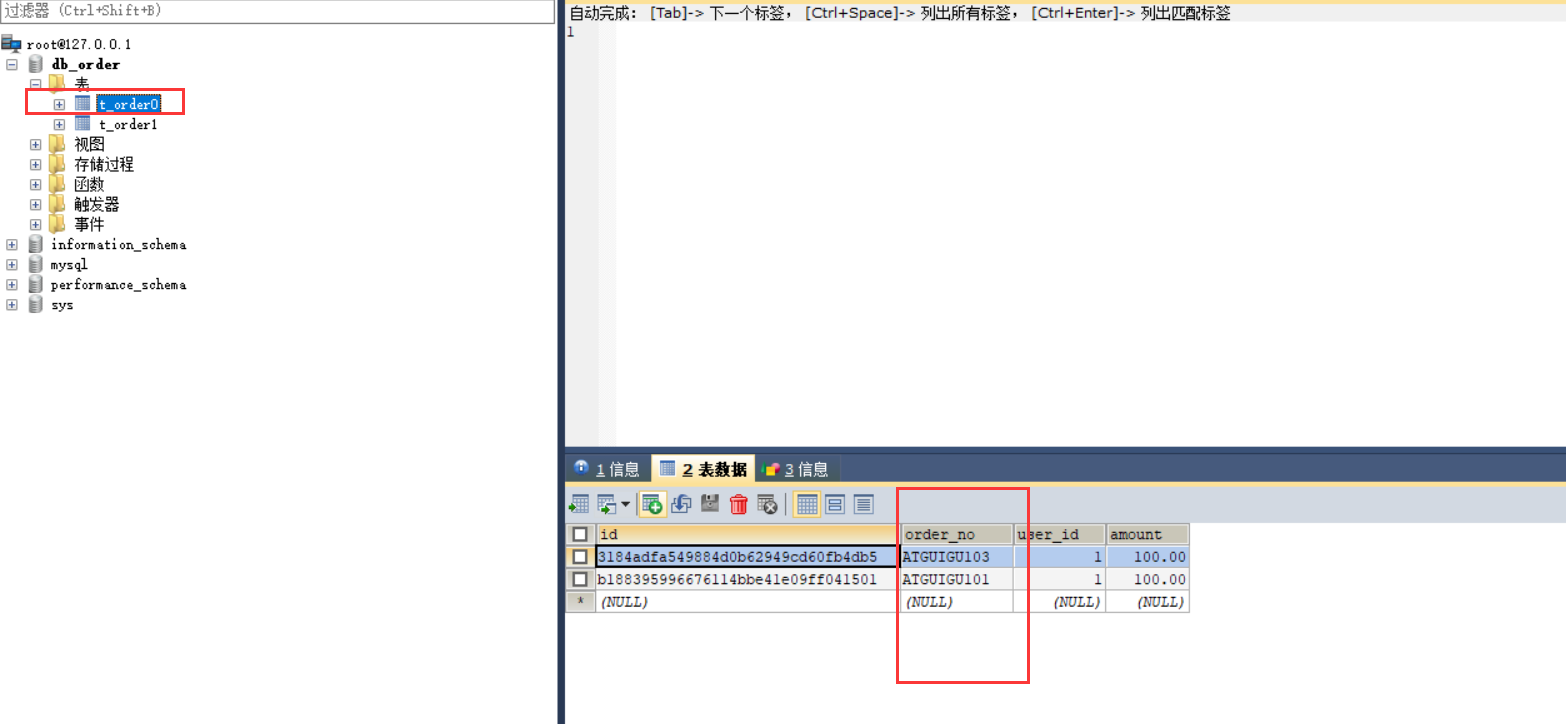This screenshot has width=1566, height=724.
Task: Expand the 函数 functions folder
Action: point(36,184)
